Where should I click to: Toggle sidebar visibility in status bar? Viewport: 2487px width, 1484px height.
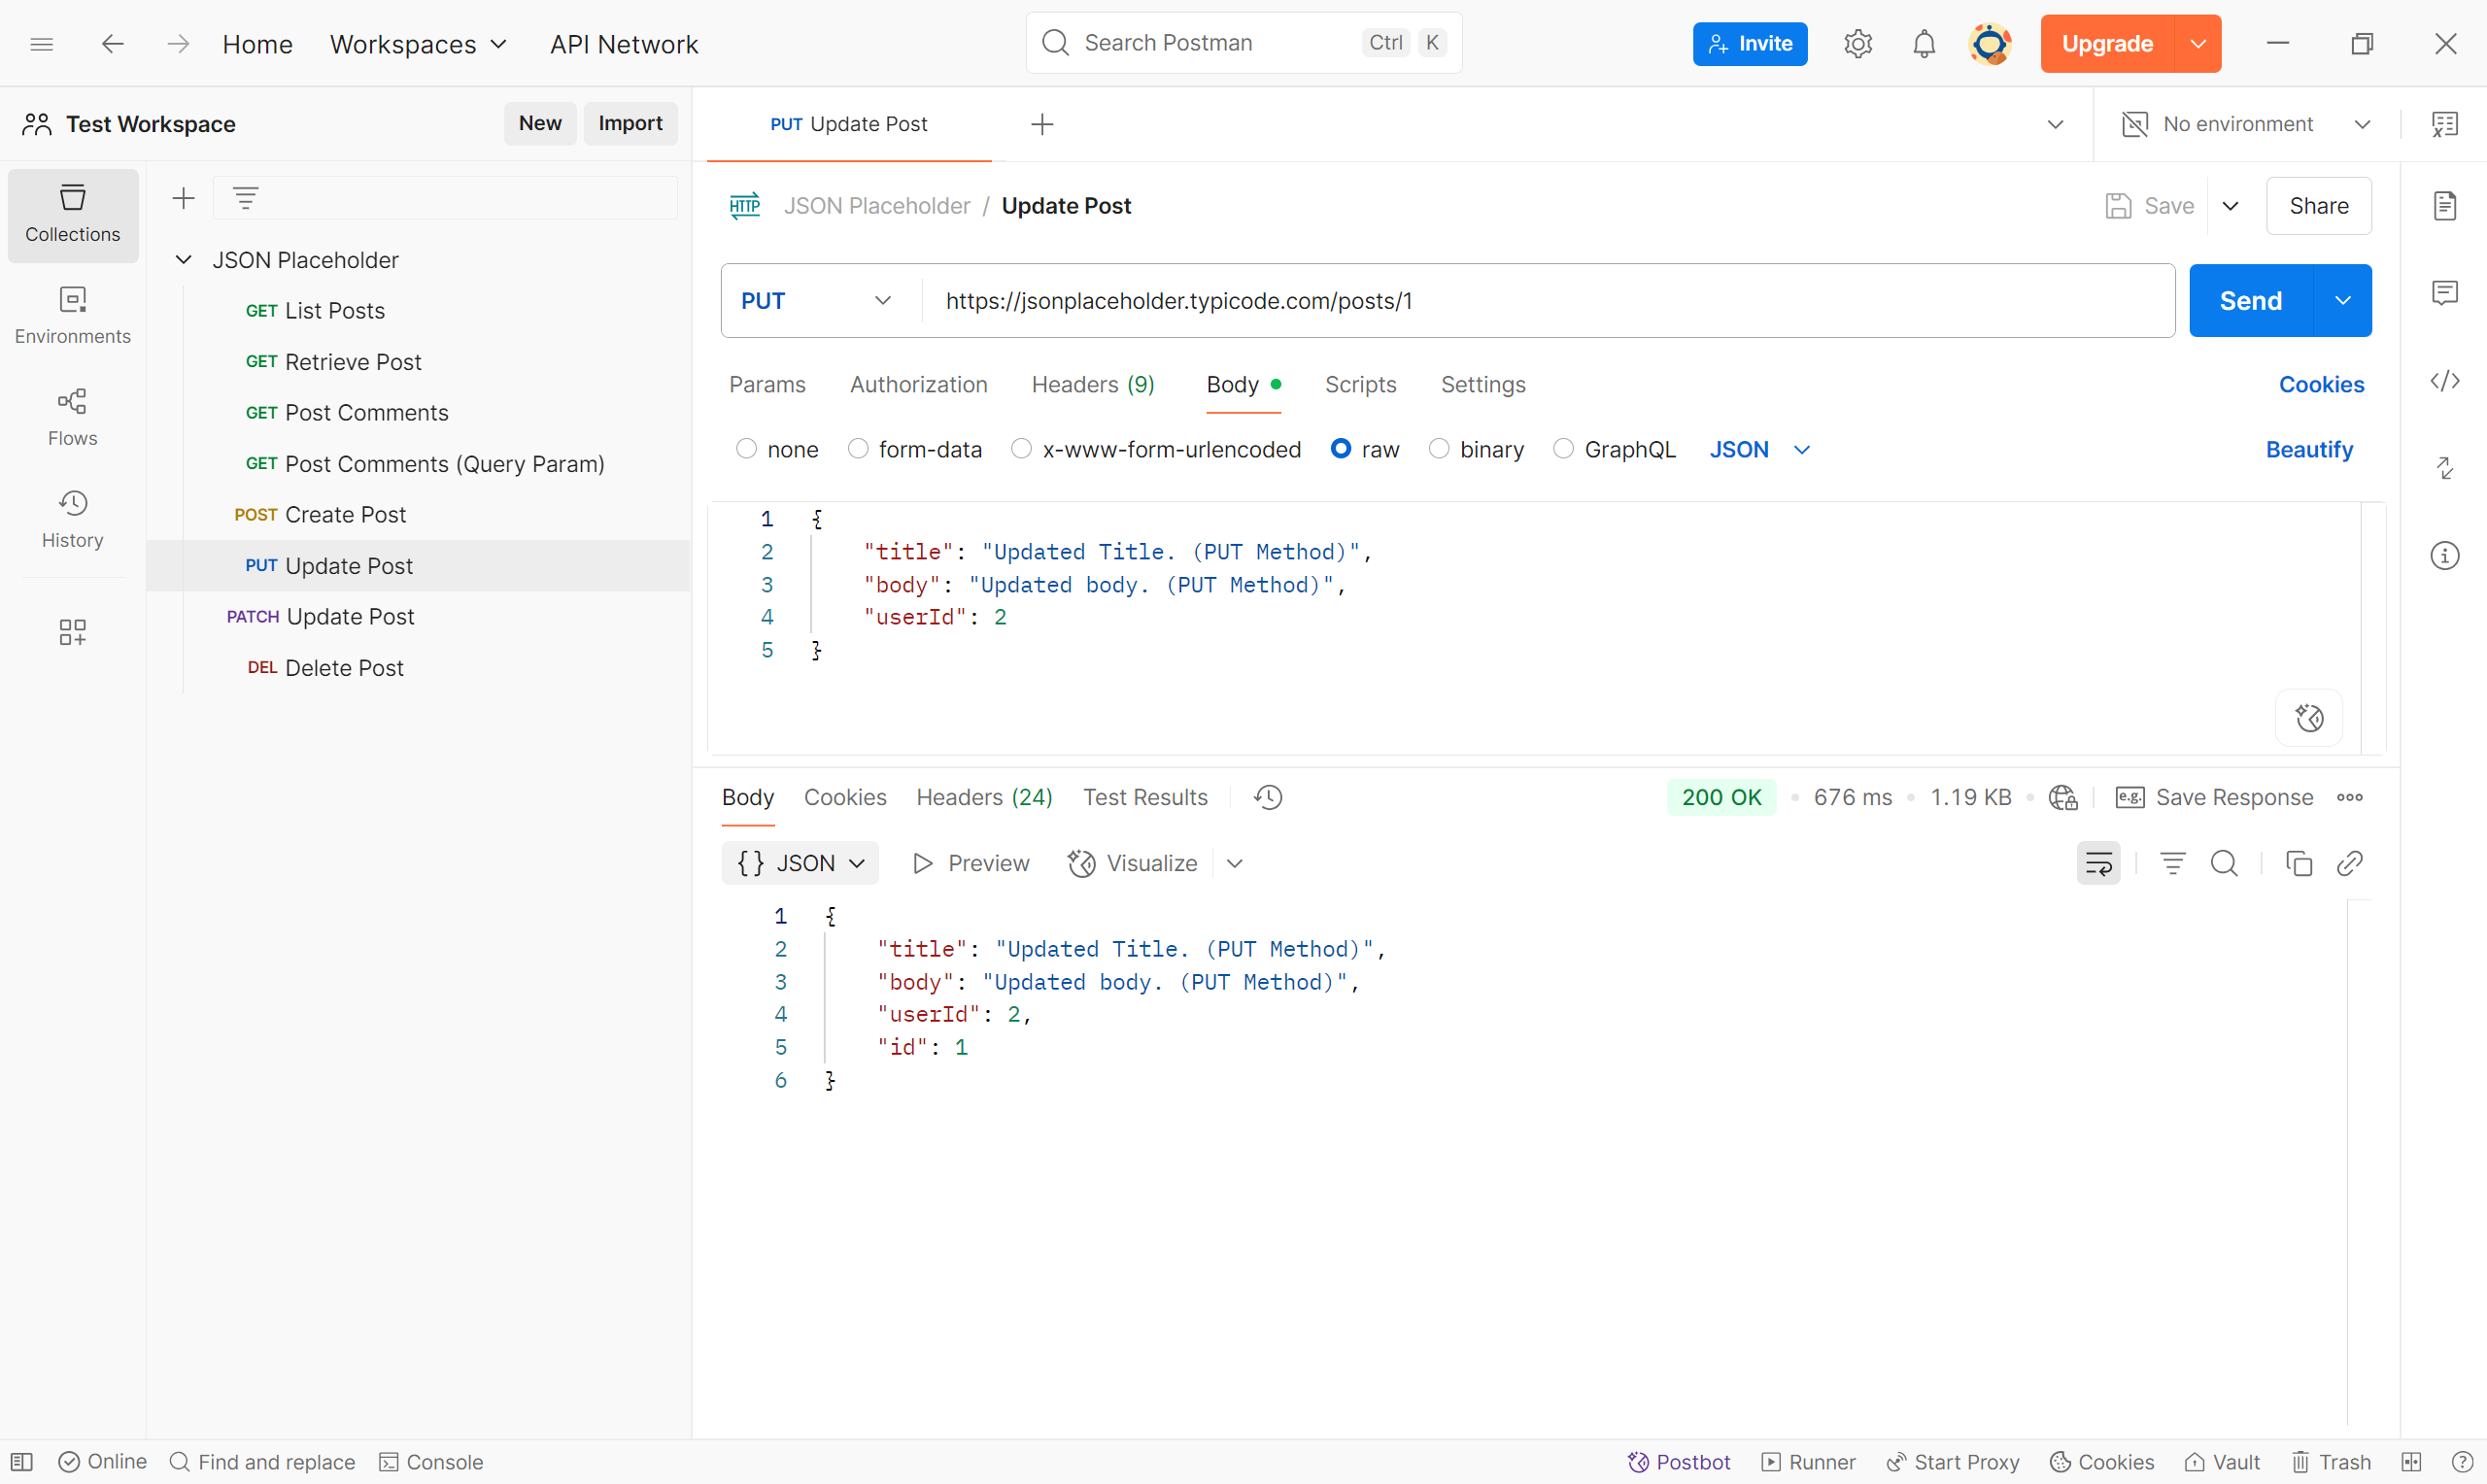22,1462
